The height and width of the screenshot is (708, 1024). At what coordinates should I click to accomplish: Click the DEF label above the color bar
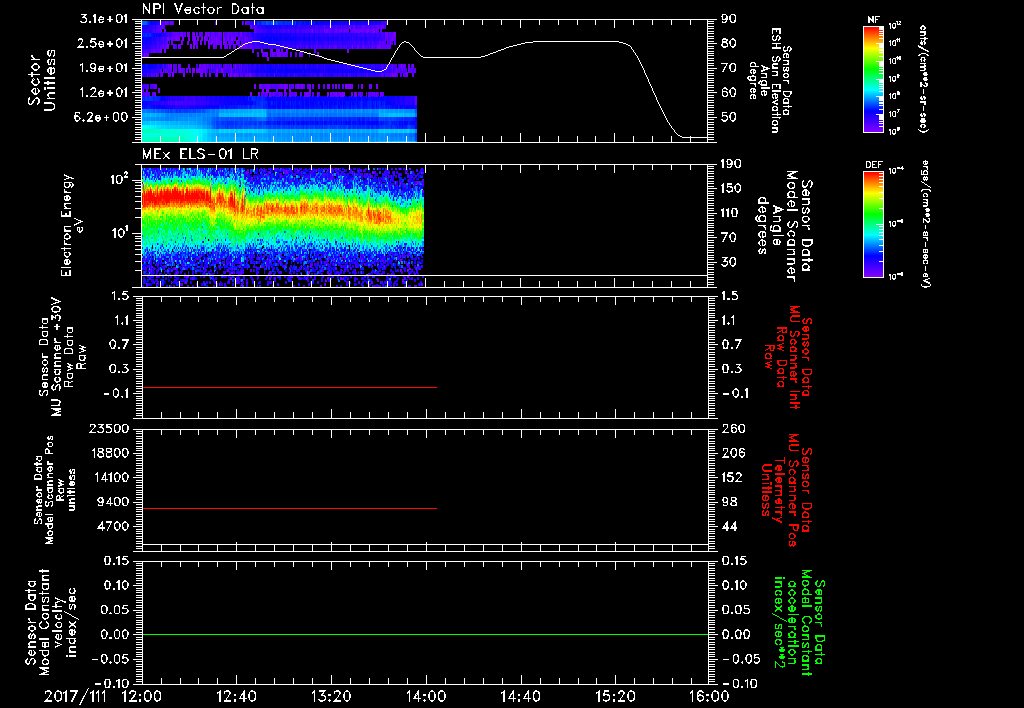pyautogui.click(x=874, y=165)
